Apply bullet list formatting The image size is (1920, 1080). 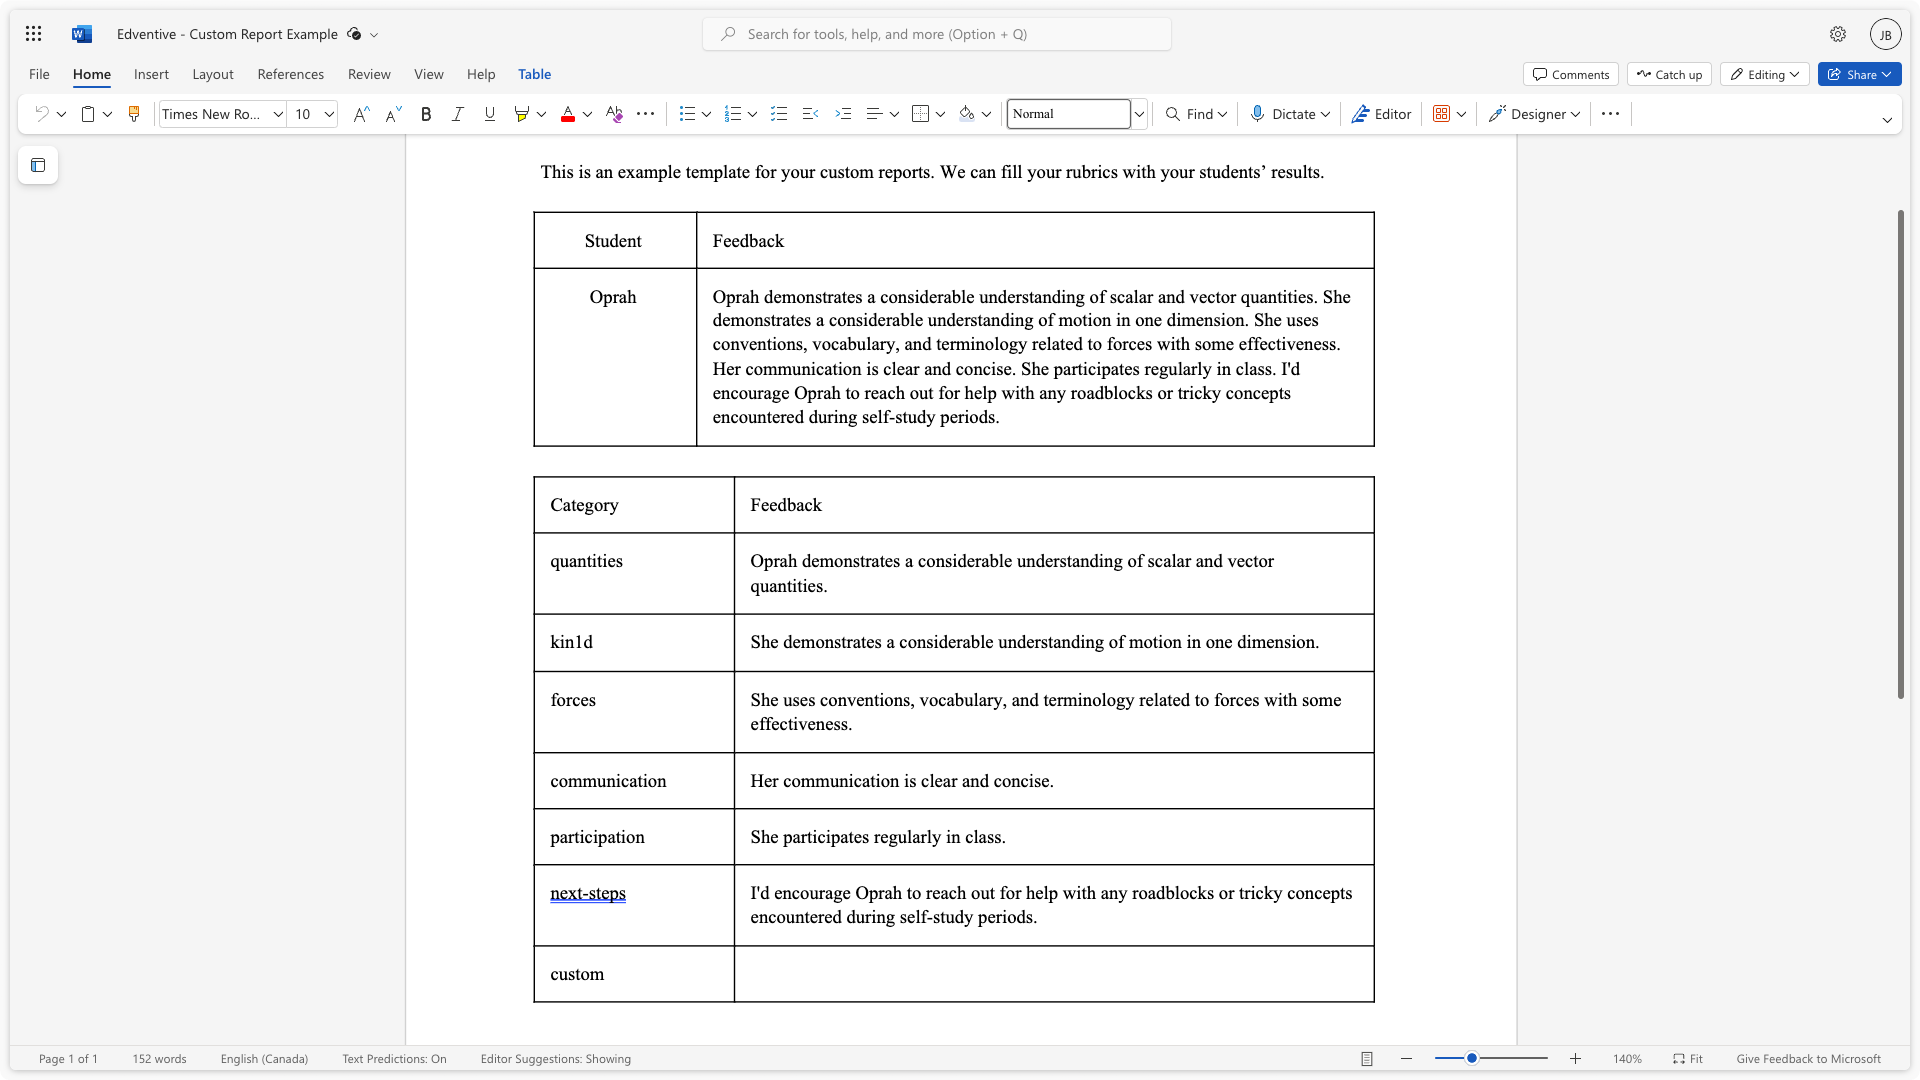[687, 114]
